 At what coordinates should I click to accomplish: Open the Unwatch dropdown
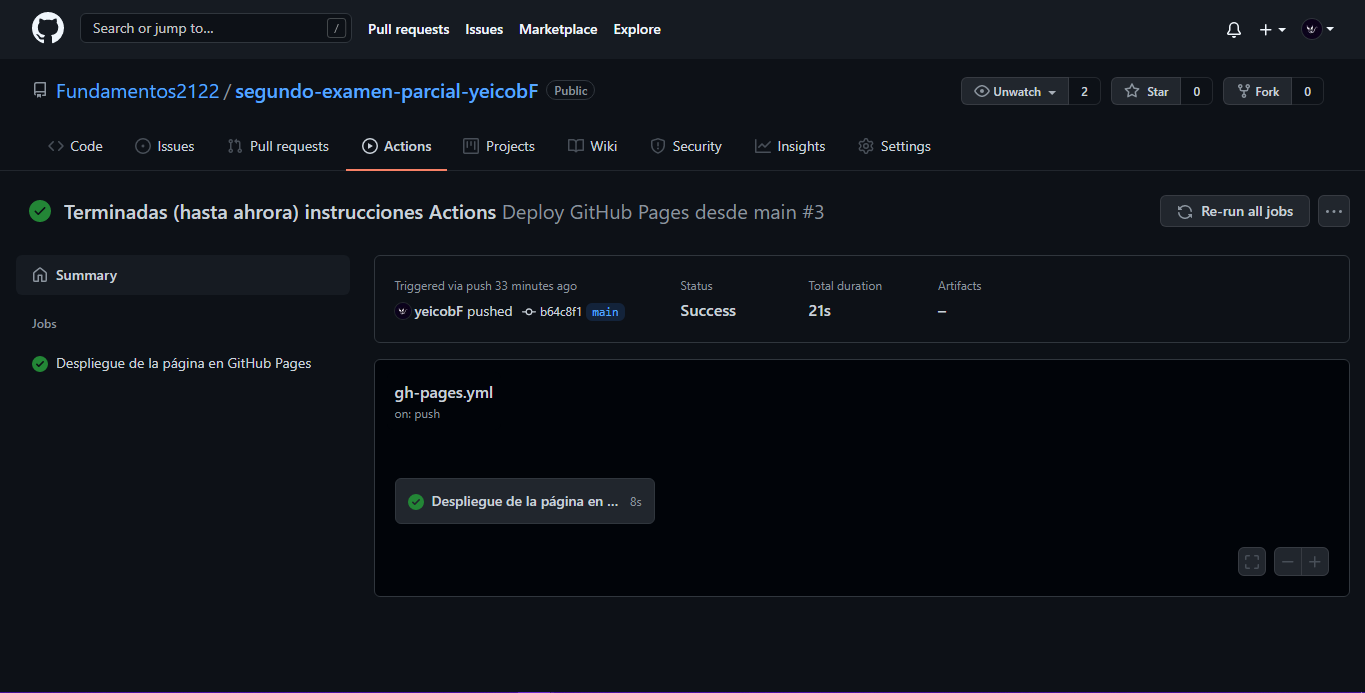pyautogui.click(x=1015, y=91)
